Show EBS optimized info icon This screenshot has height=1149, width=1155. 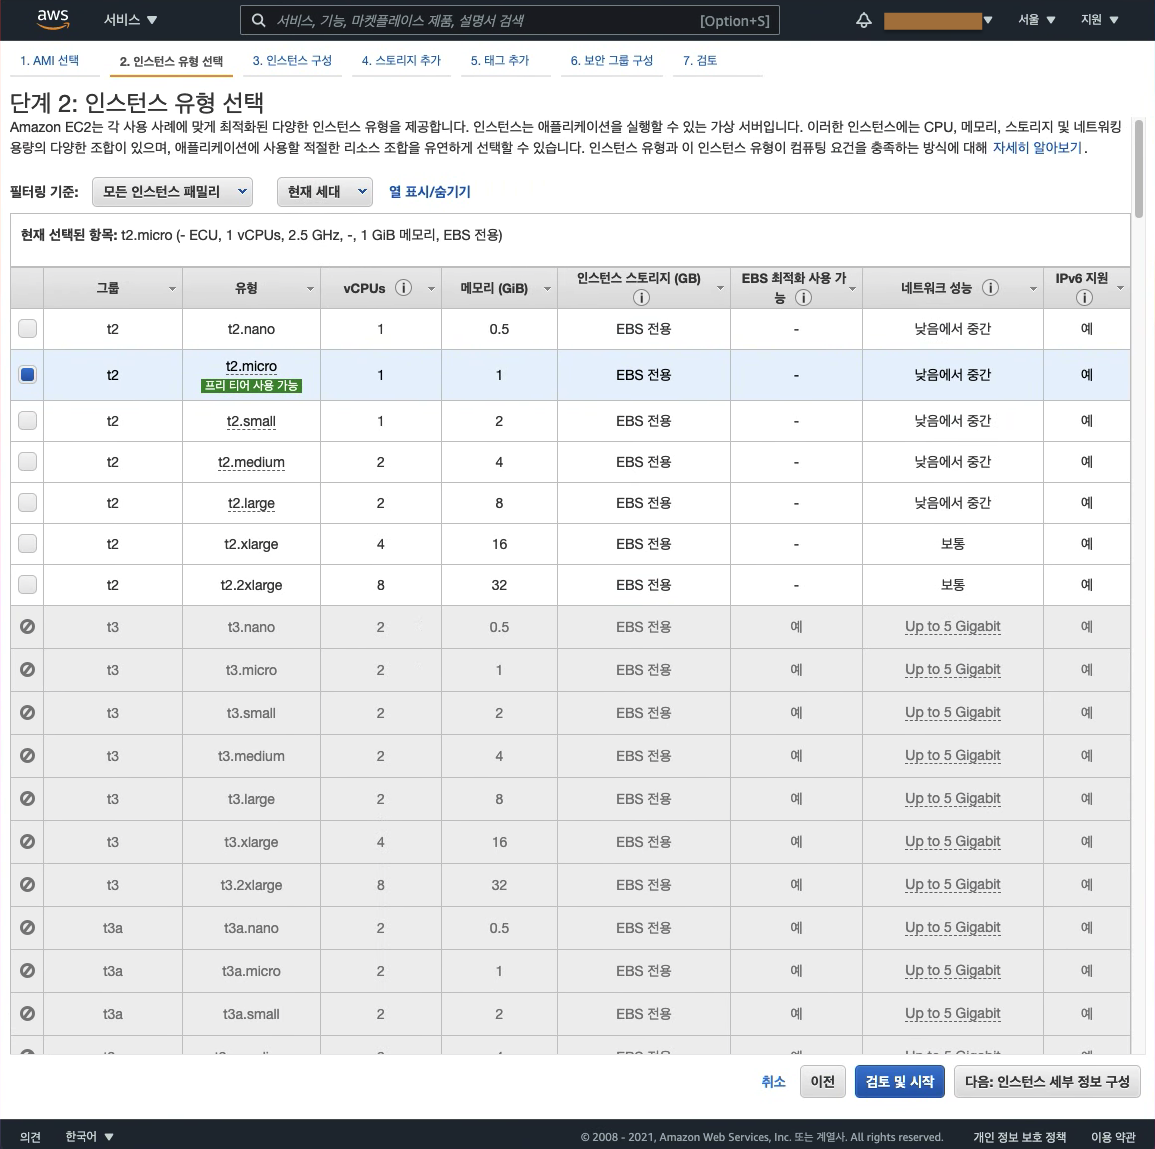click(x=804, y=298)
